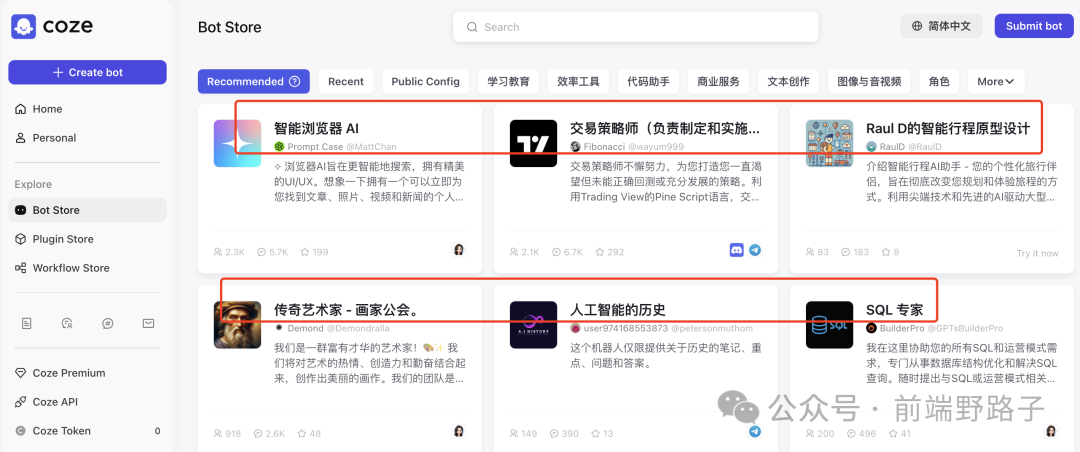Screen dimensions: 1080x452
Task: Click the Submit bot button
Action: (1034, 26)
